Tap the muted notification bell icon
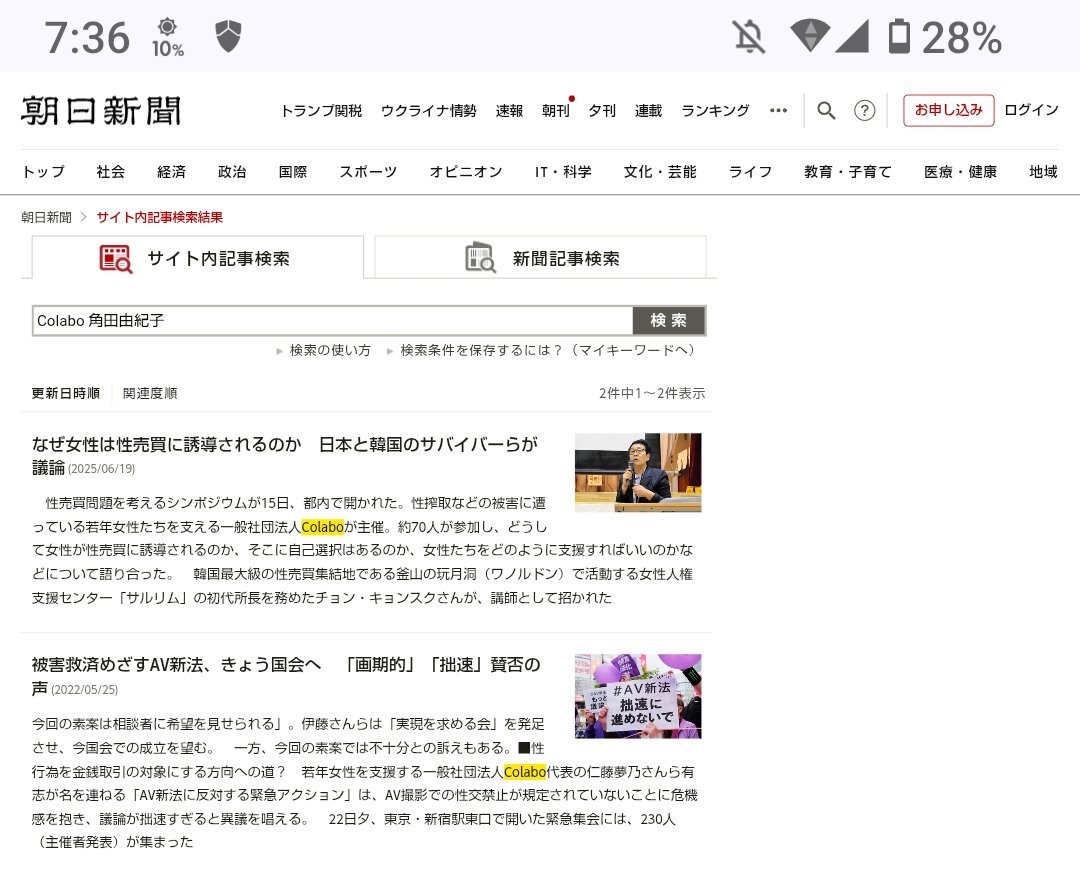Viewport: 1080px width, 871px height. coord(749,36)
